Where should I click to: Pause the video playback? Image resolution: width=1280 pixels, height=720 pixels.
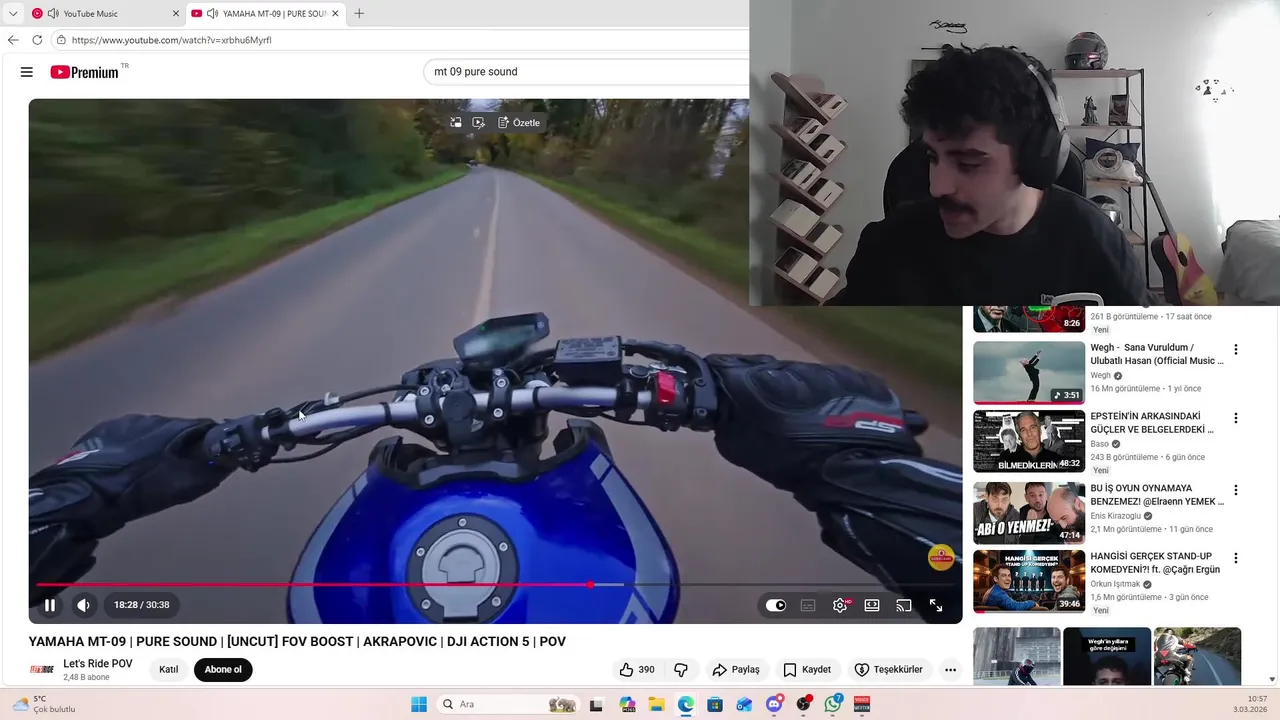[50, 605]
